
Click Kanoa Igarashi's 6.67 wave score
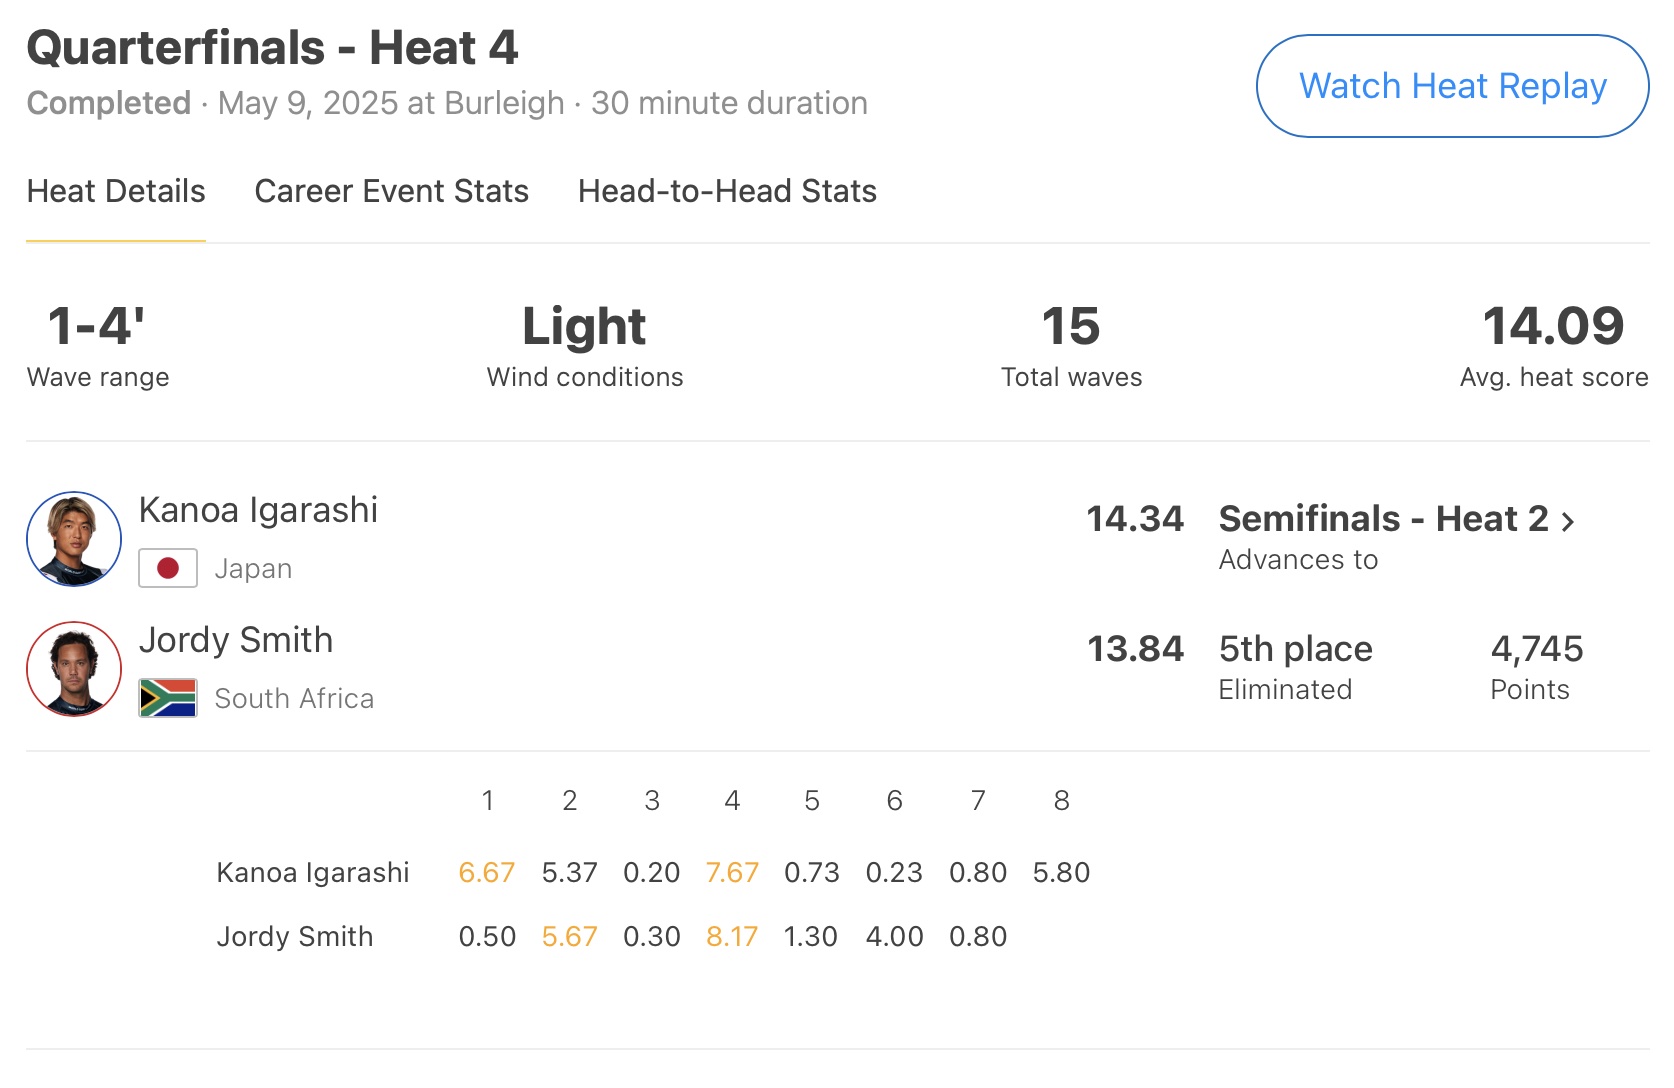pyautogui.click(x=487, y=873)
